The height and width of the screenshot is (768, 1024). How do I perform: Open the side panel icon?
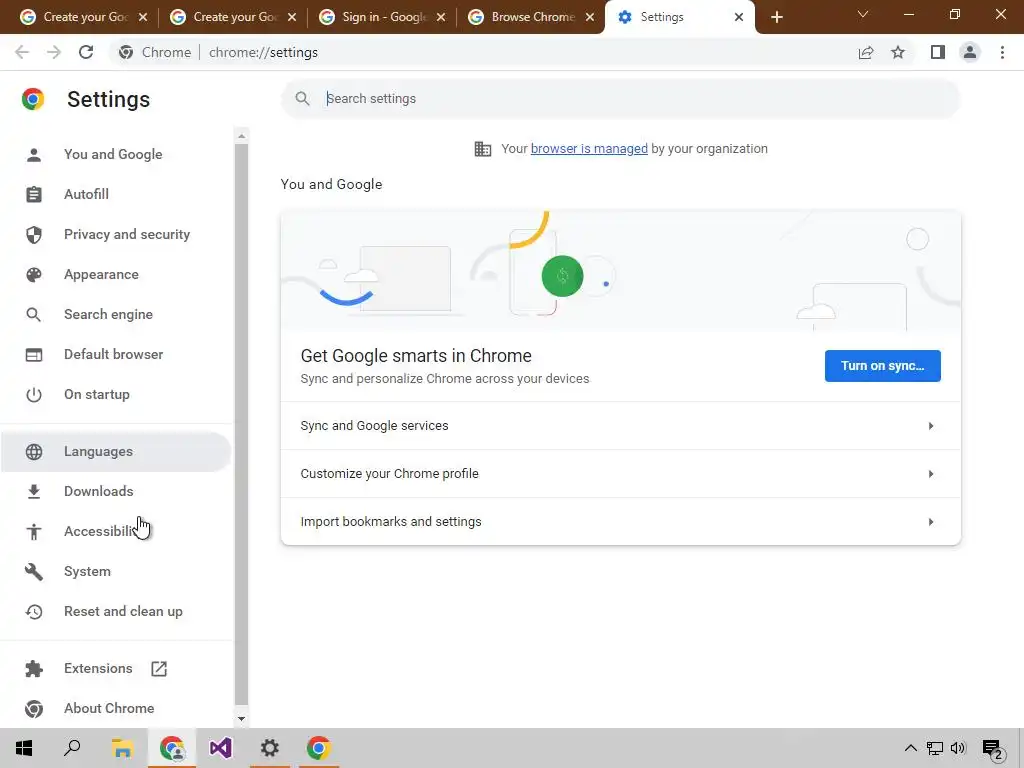pyautogui.click(x=938, y=52)
